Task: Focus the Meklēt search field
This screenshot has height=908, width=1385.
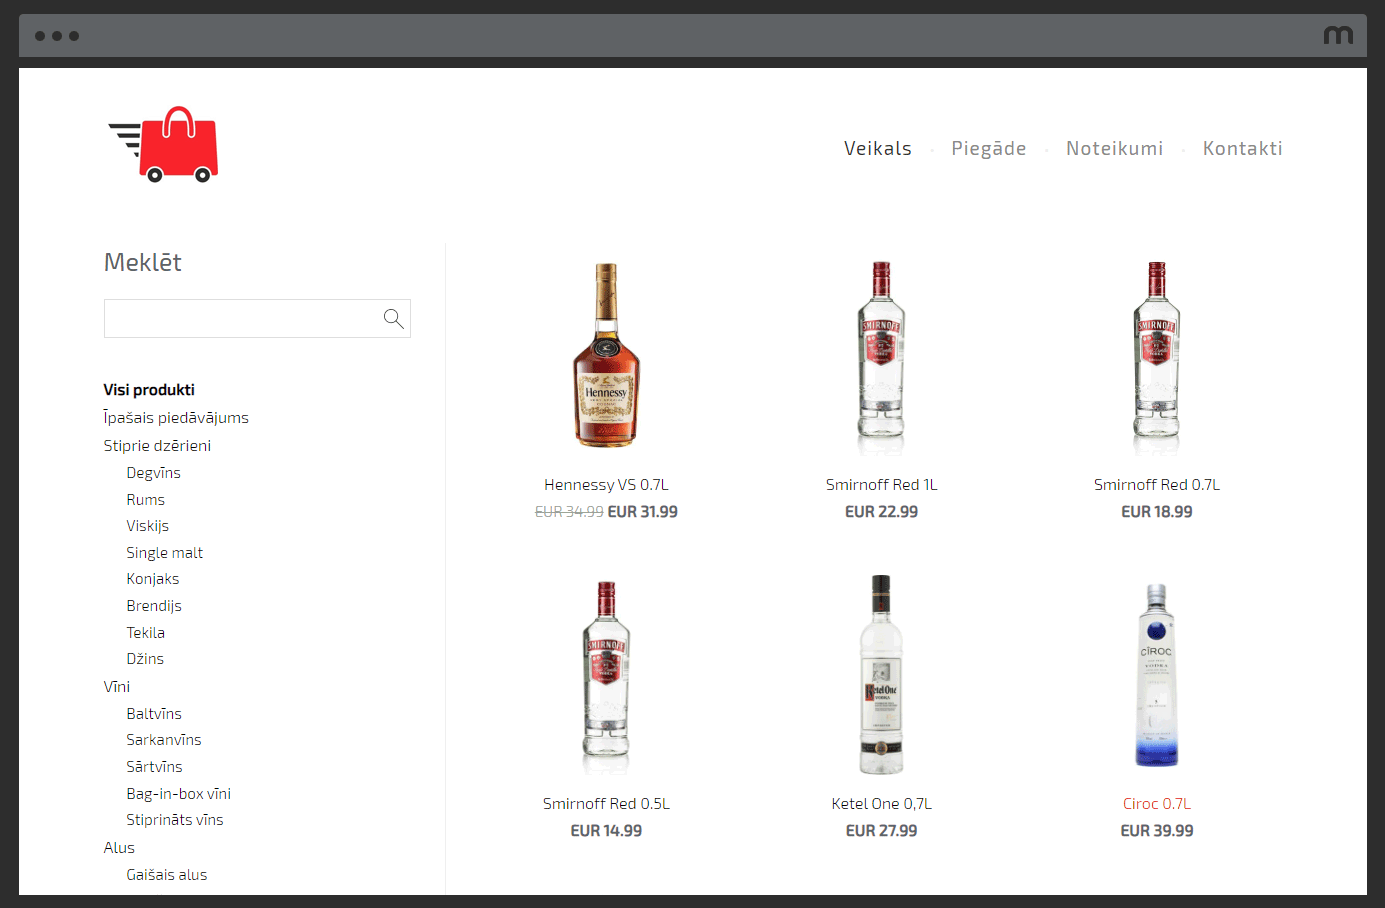Action: (257, 318)
